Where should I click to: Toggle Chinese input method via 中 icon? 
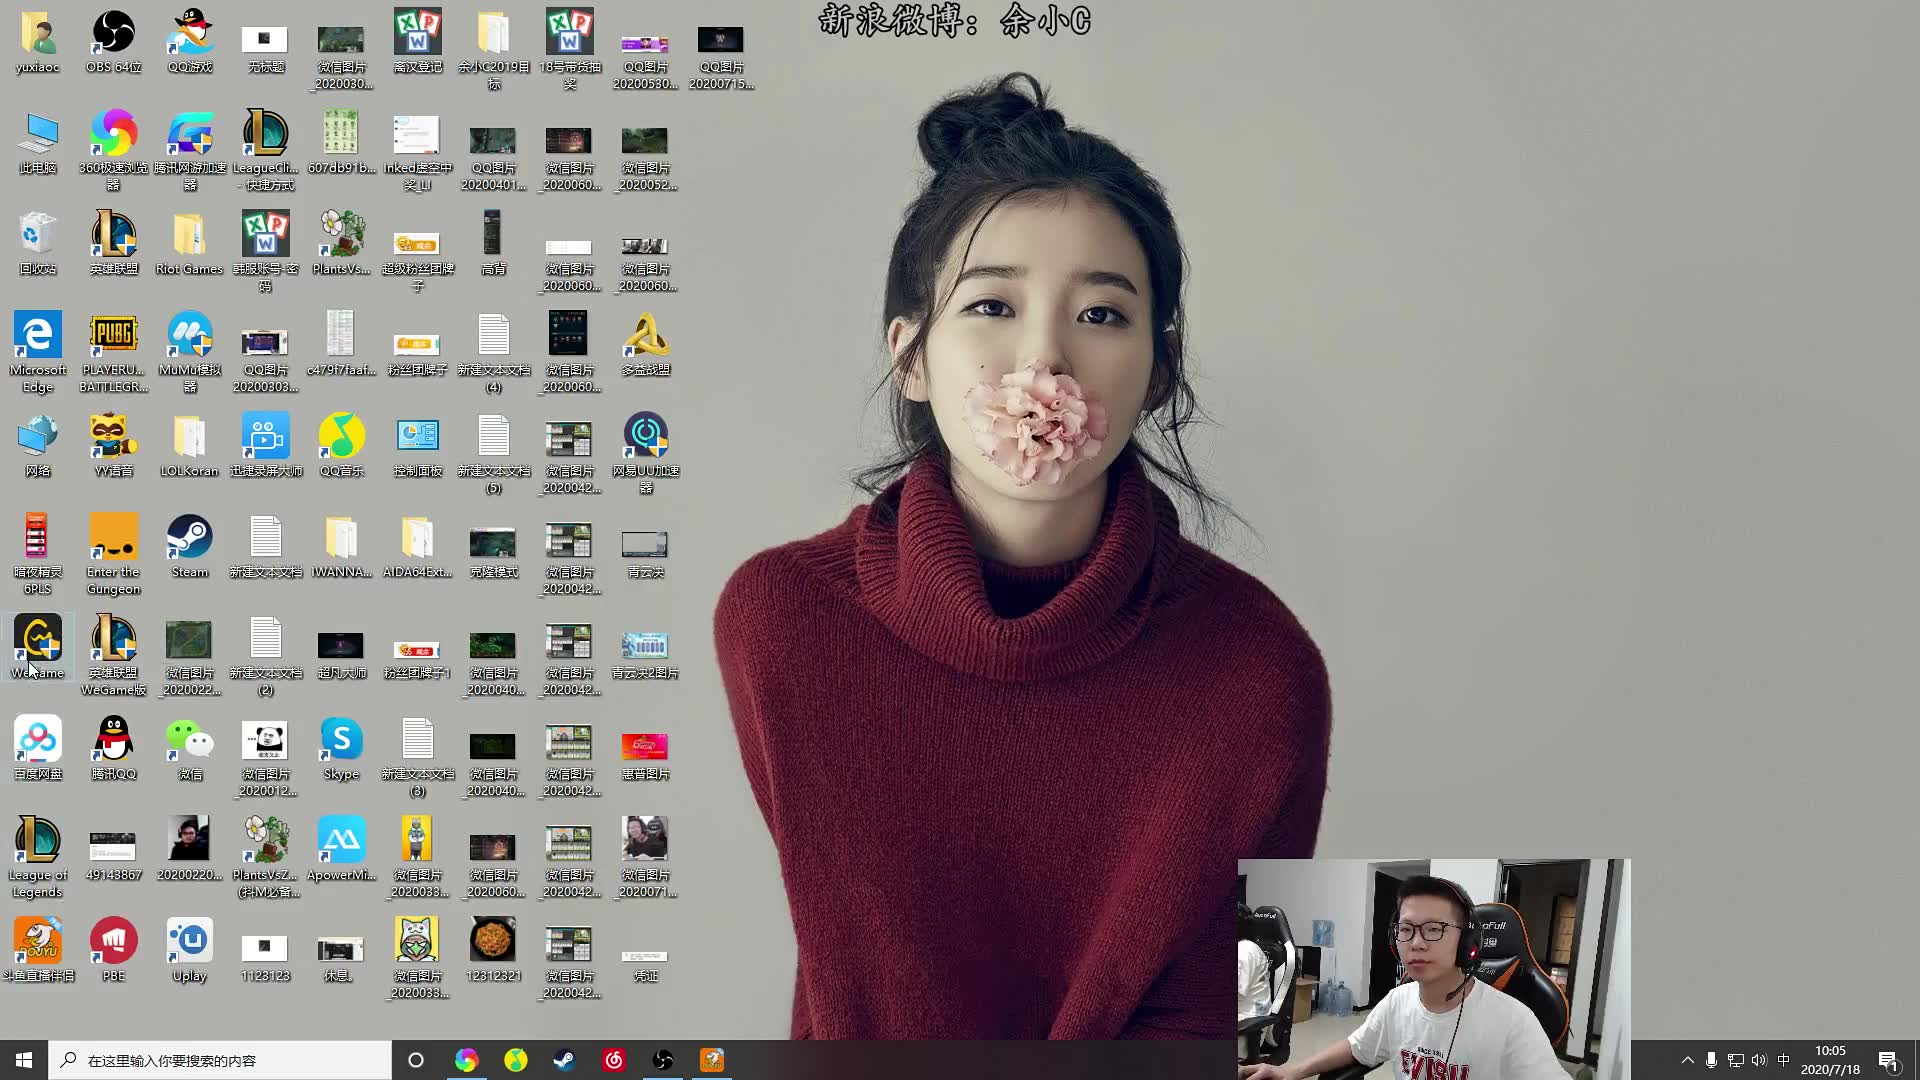click(x=1784, y=1060)
